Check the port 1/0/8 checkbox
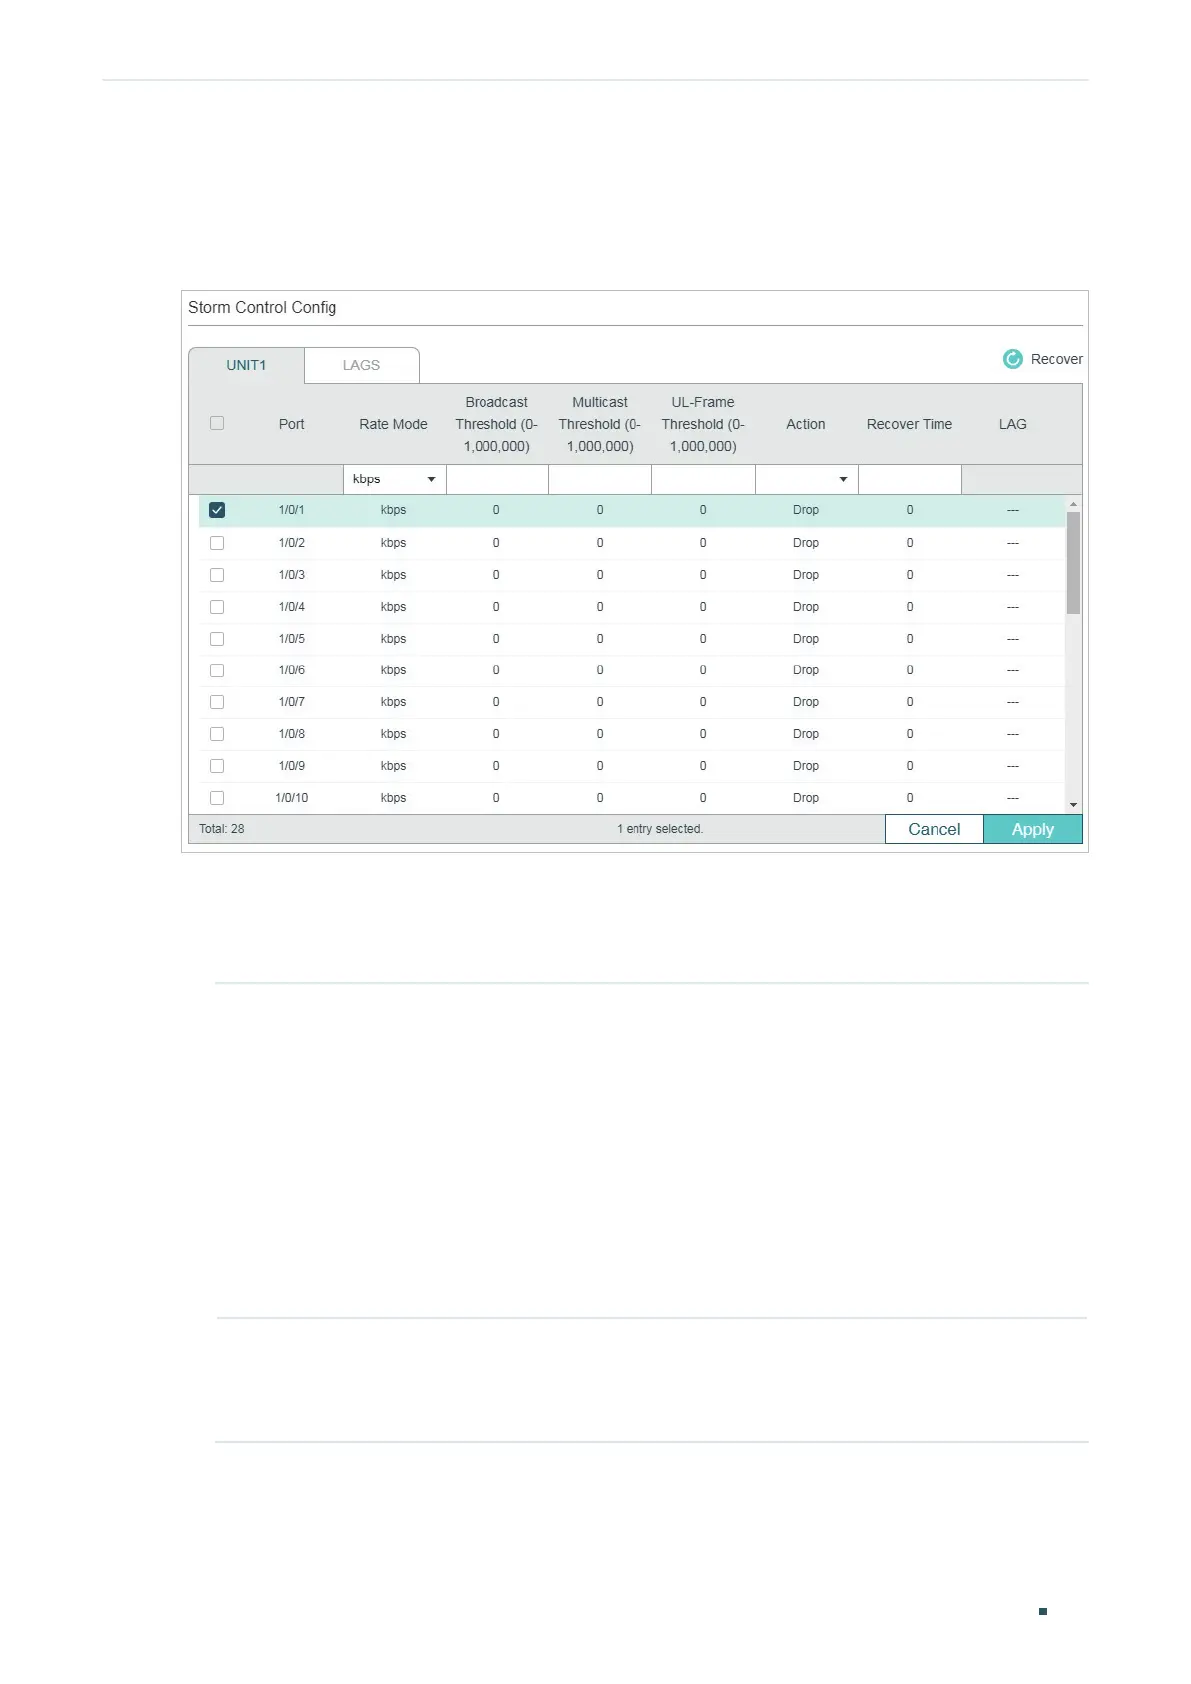The image size is (1191, 1684). [217, 734]
